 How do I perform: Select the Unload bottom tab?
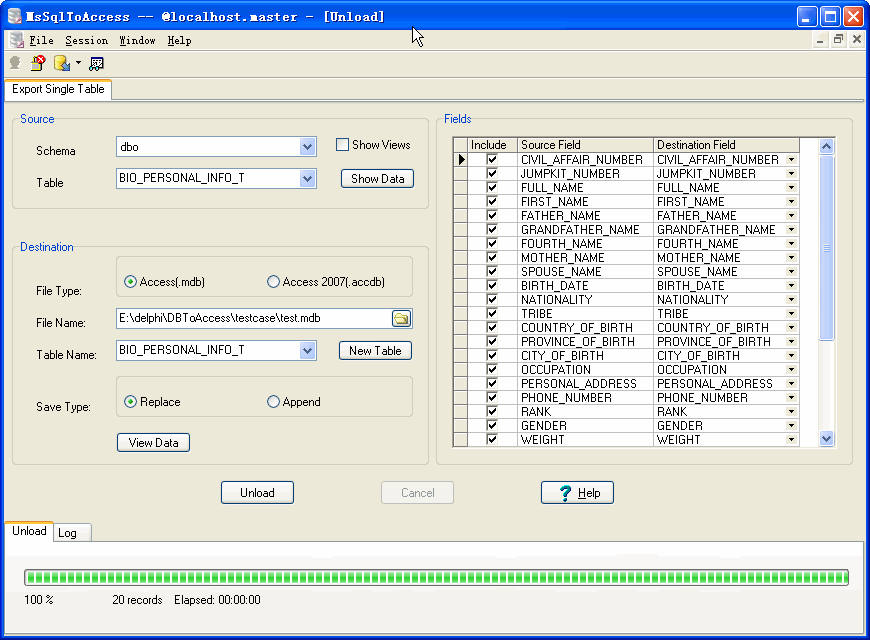(29, 531)
